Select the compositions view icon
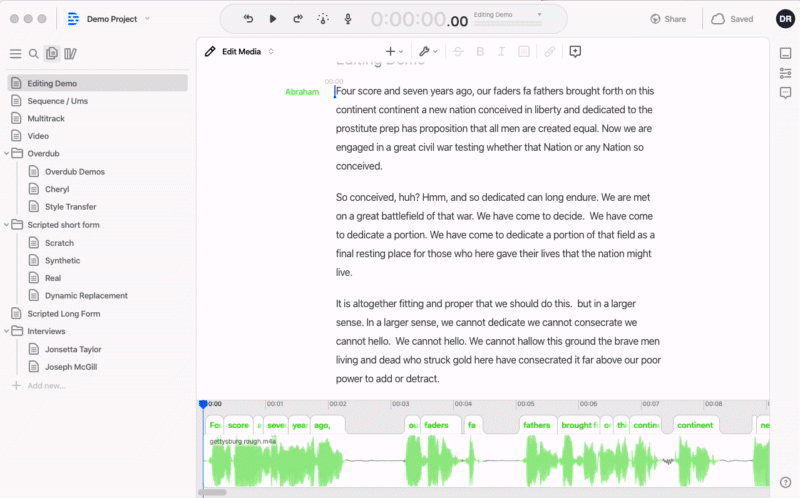800x498 pixels. (52, 53)
